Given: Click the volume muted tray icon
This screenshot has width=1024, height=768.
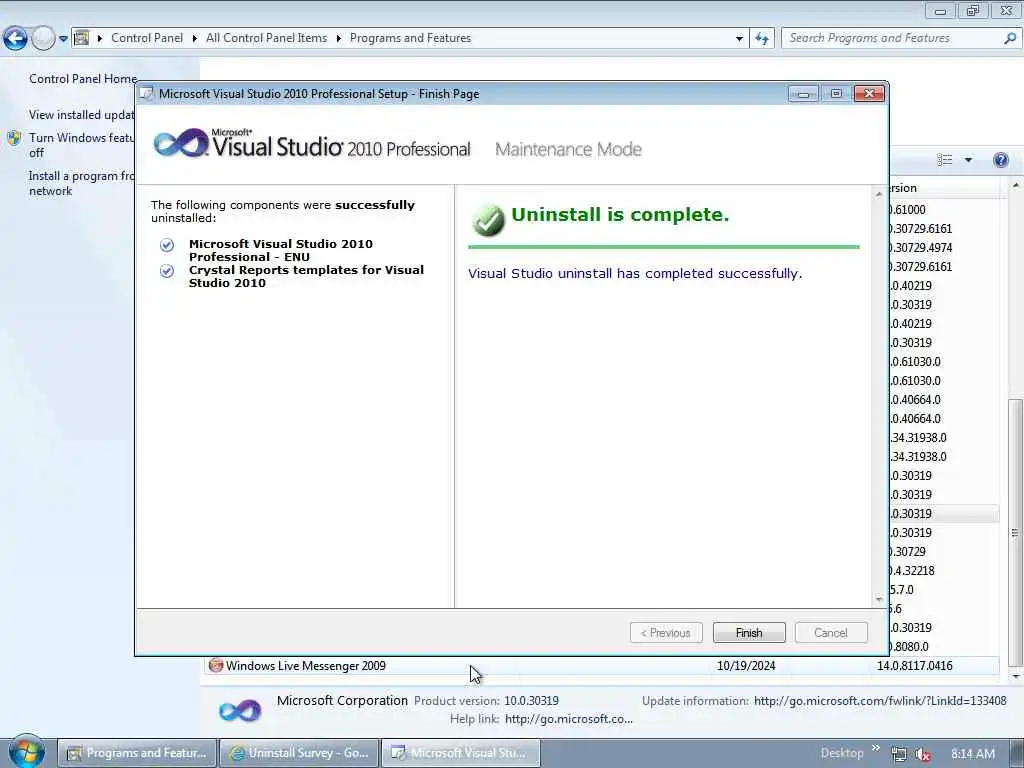Looking at the screenshot, I should (922, 754).
